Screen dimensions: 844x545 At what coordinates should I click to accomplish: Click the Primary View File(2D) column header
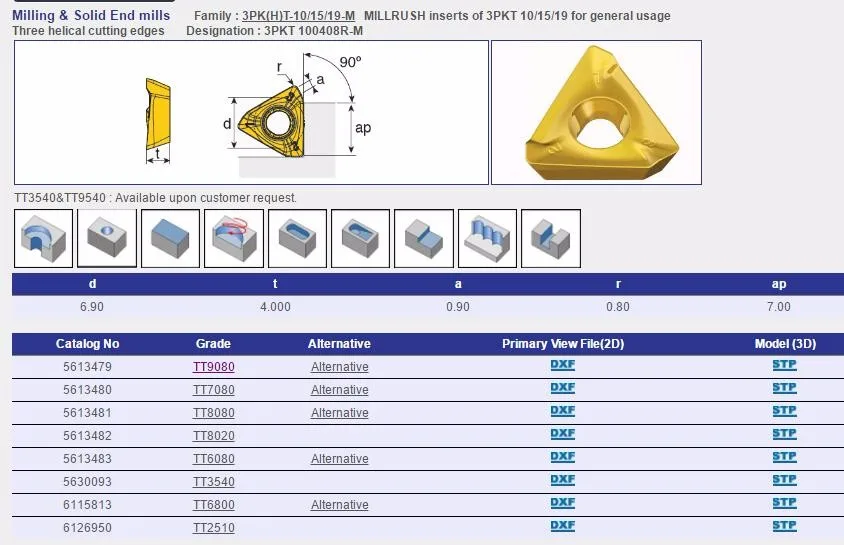(563, 344)
